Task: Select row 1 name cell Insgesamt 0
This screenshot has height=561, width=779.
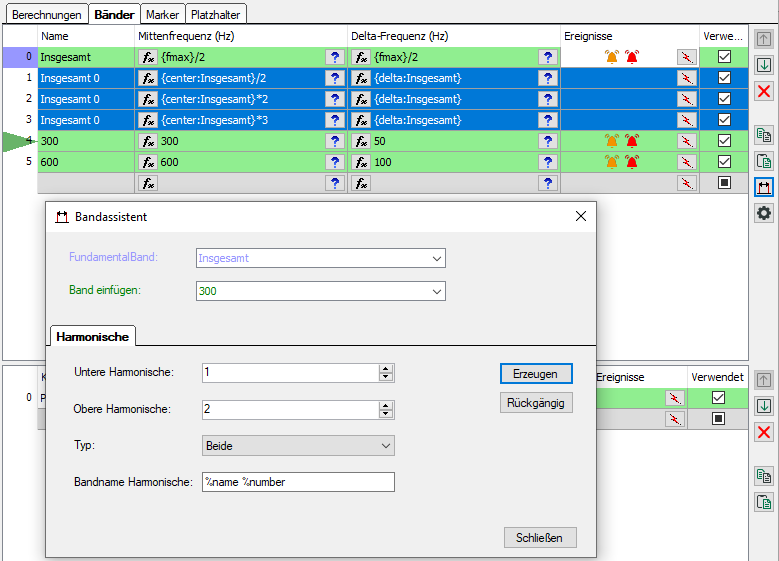Action: coord(86,78)
